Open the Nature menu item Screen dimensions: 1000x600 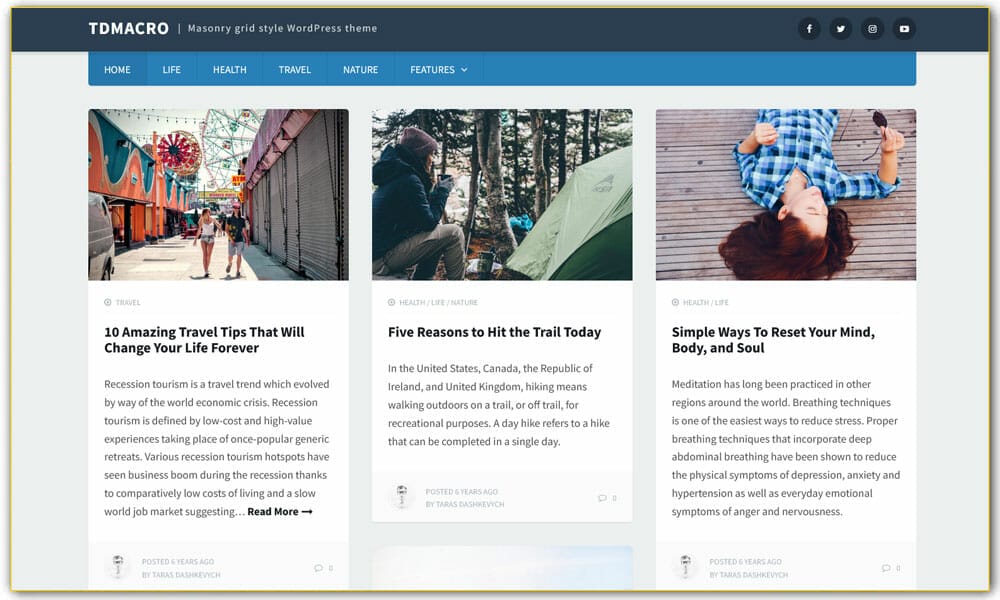coord(360,70)
